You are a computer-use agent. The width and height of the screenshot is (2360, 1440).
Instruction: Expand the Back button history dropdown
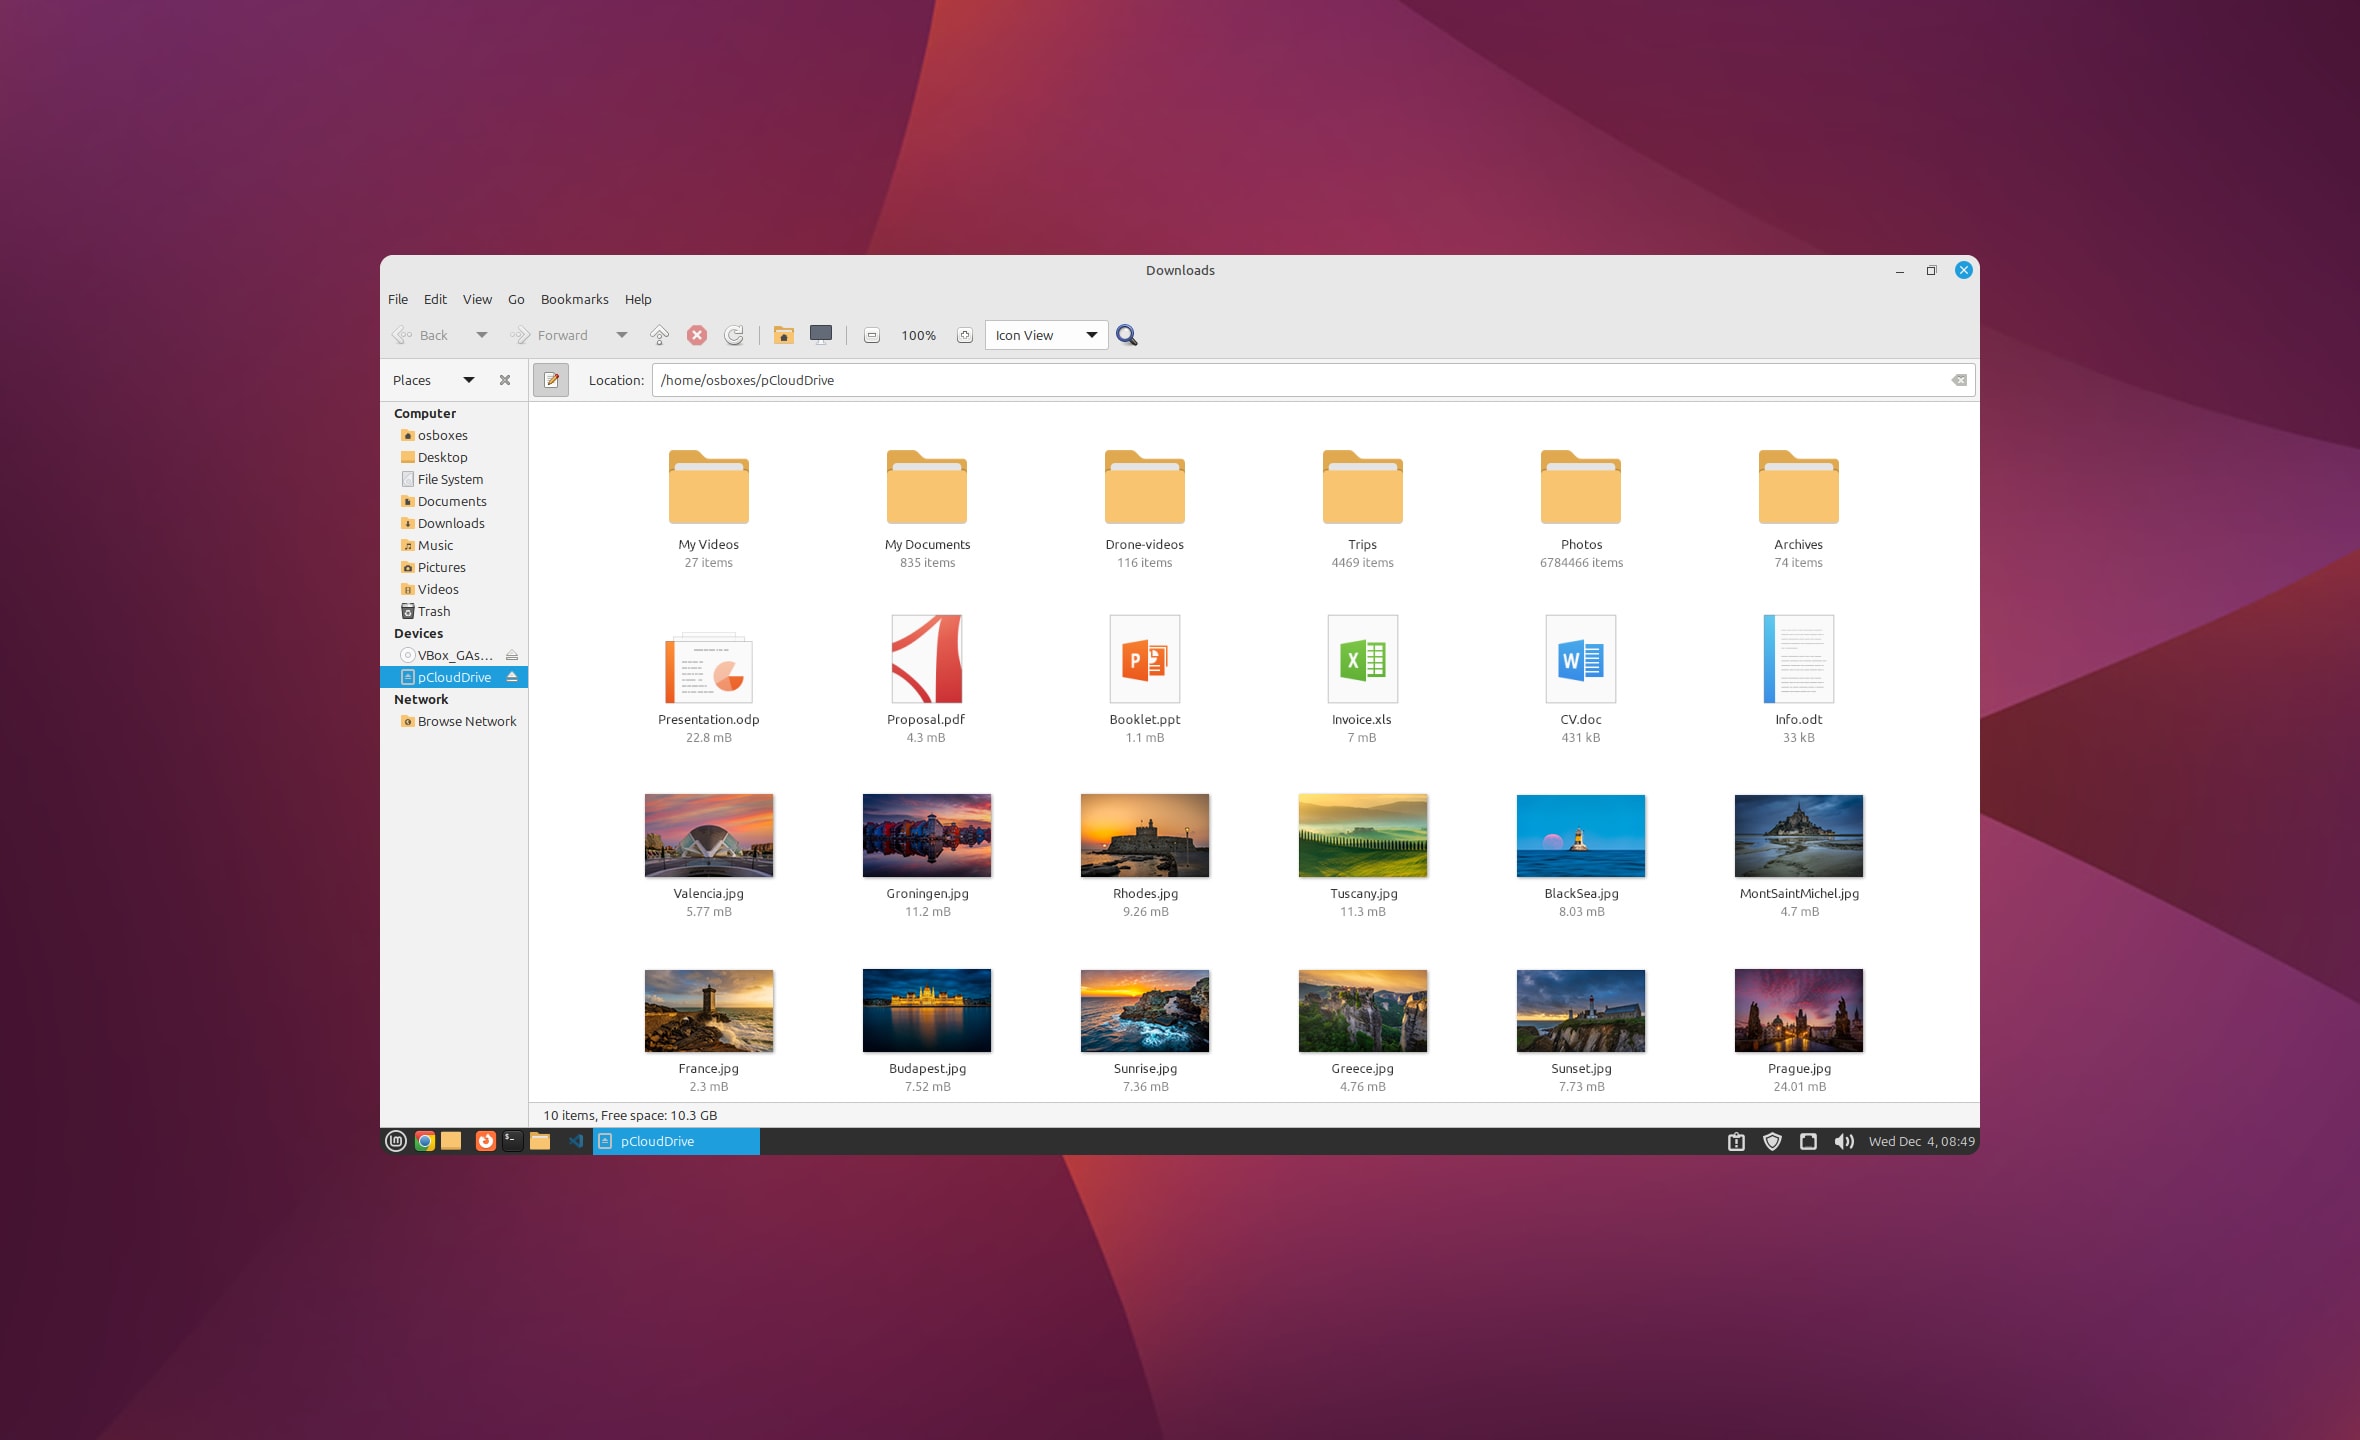[481, 335]
